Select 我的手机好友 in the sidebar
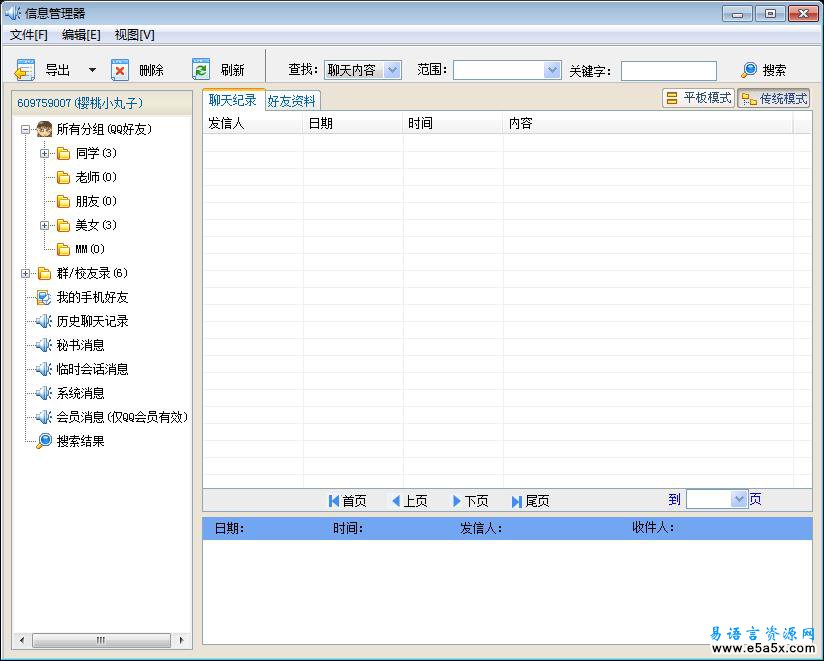 (x=92, y=297)
